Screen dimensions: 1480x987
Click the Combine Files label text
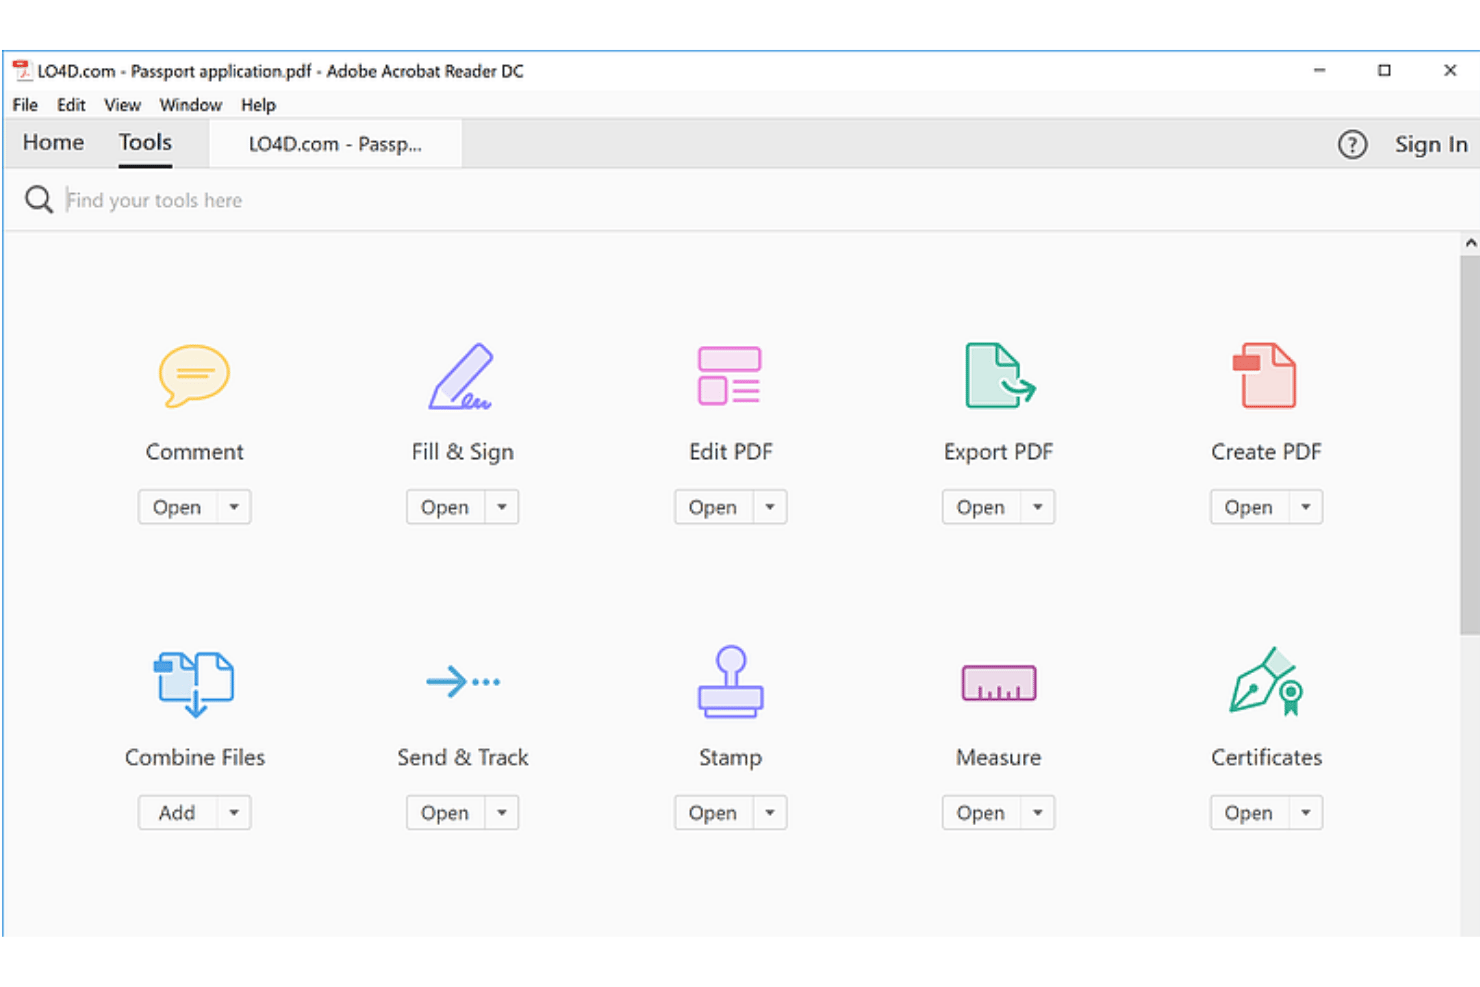click(195, 758)
